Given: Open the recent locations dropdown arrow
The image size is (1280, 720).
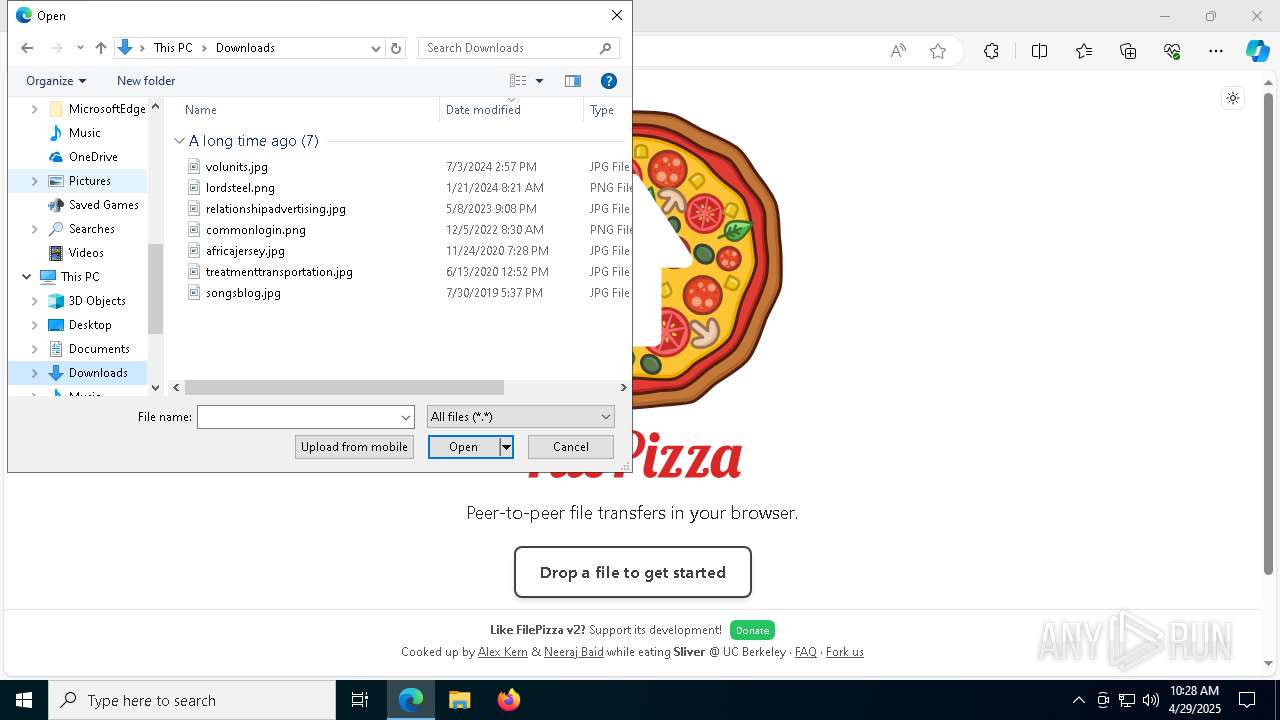Looking at the screenshot, I should point(80,48).
